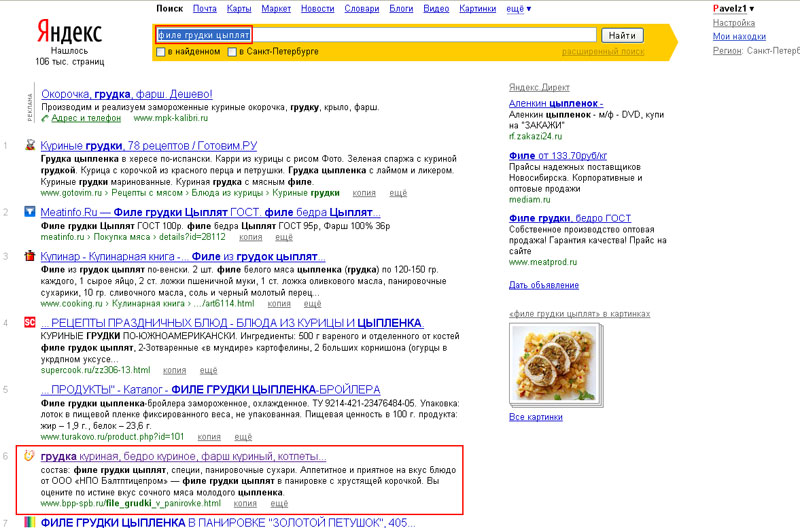Open the 'Филе от 133.70руб/кг' ad
The width and height of the screenshot is (800, 528).
tap(558, 156)
